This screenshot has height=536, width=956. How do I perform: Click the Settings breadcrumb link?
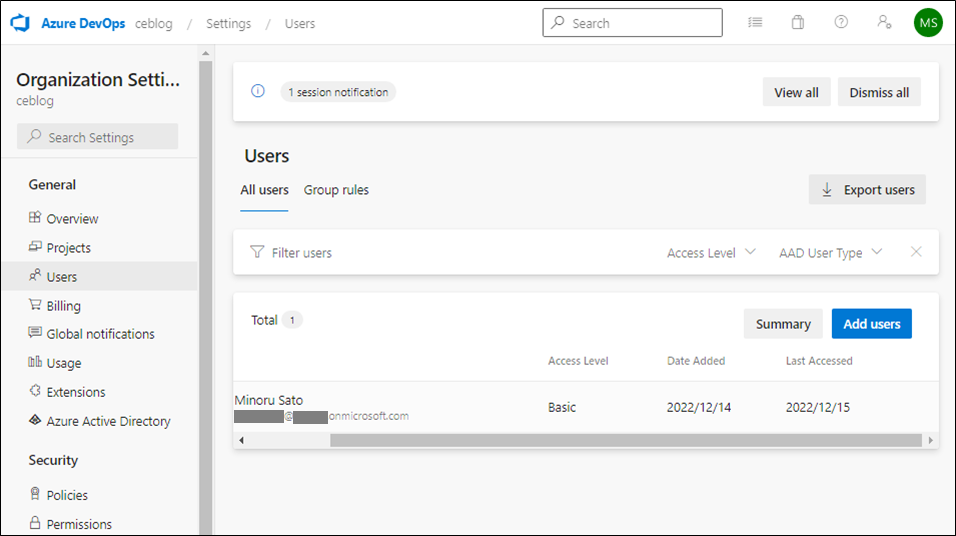[x=228, y=23]
